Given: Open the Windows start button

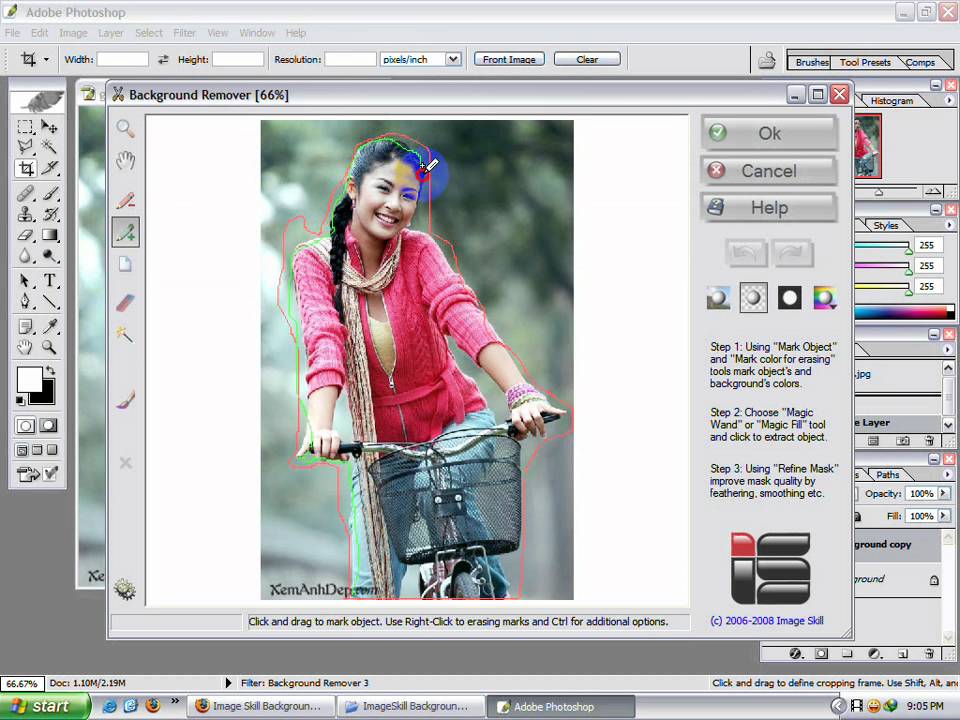Looking at the screenshot, I should click(44, 706).
